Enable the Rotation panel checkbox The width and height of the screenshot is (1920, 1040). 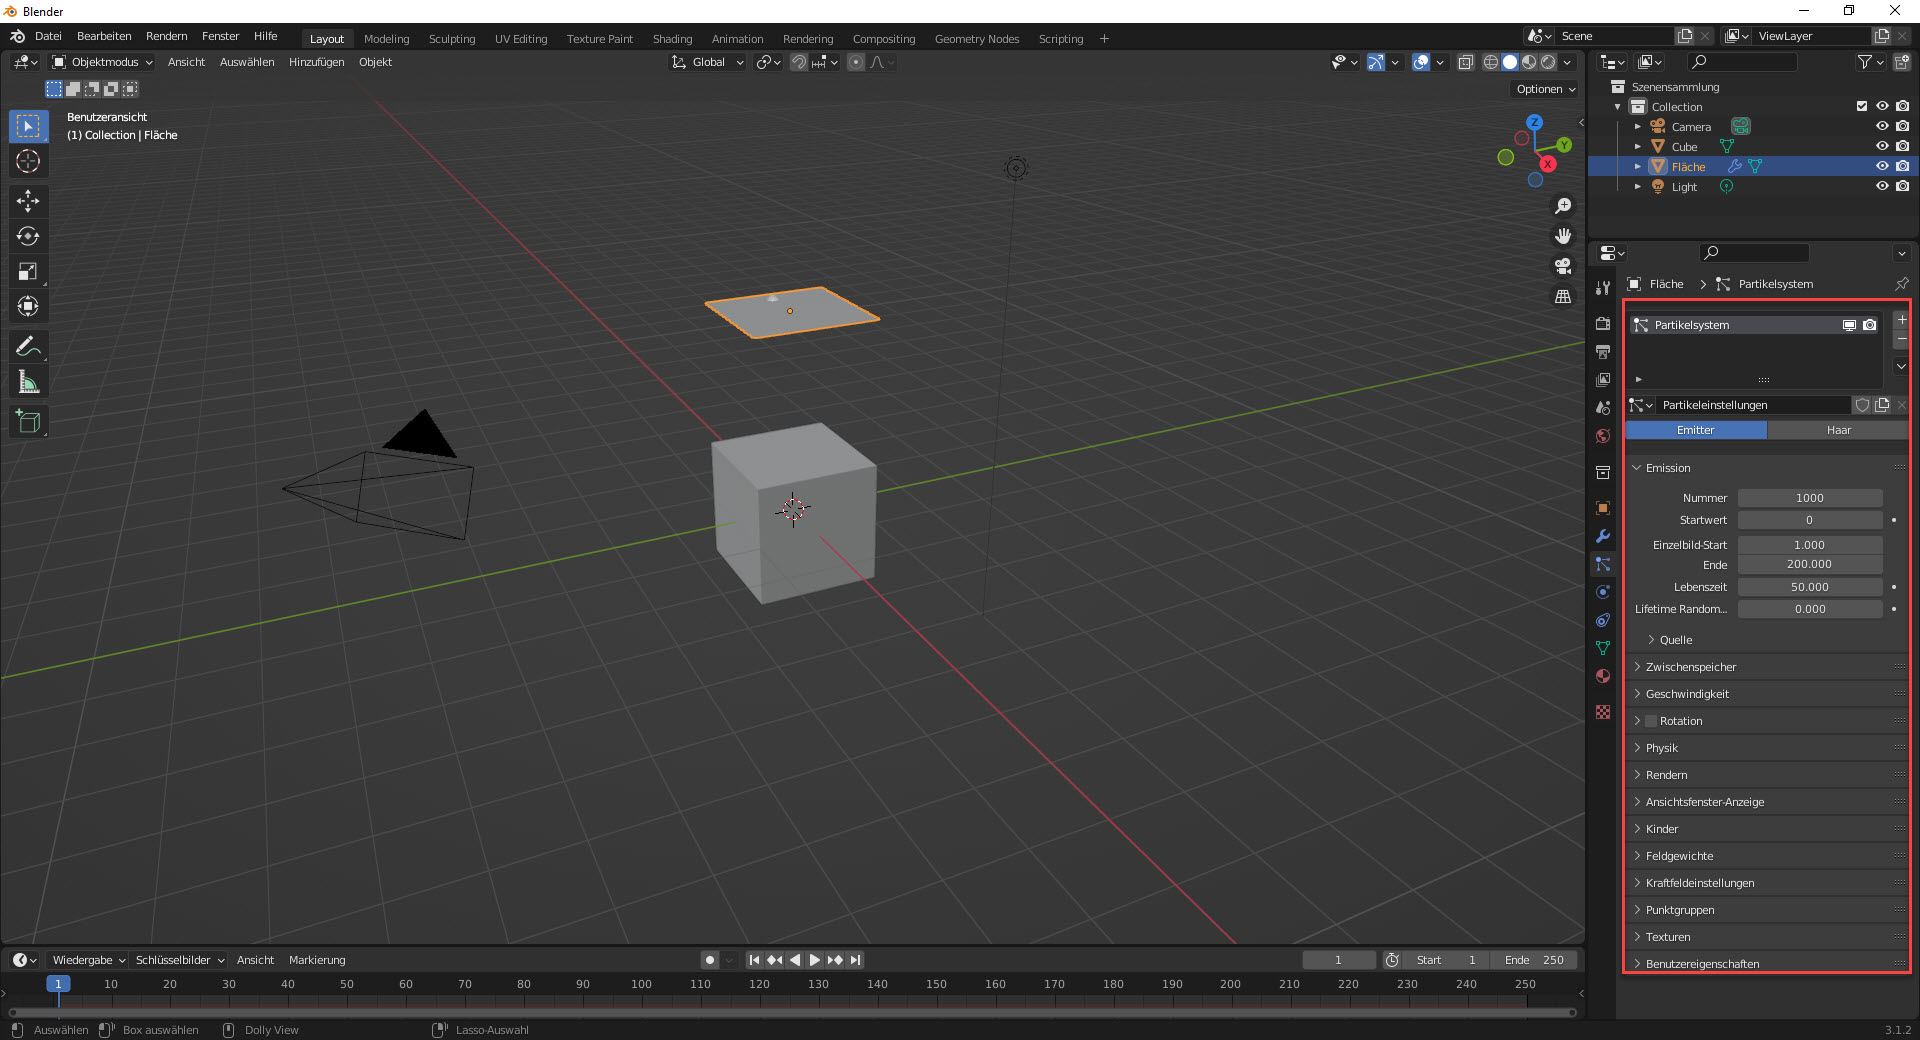[x=1651, y=721]
